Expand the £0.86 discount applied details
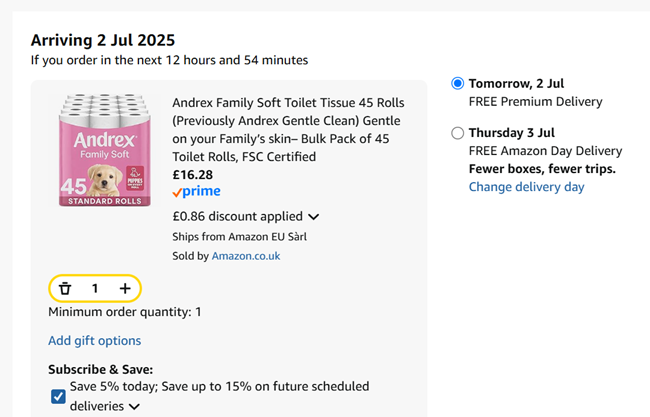 313,216
